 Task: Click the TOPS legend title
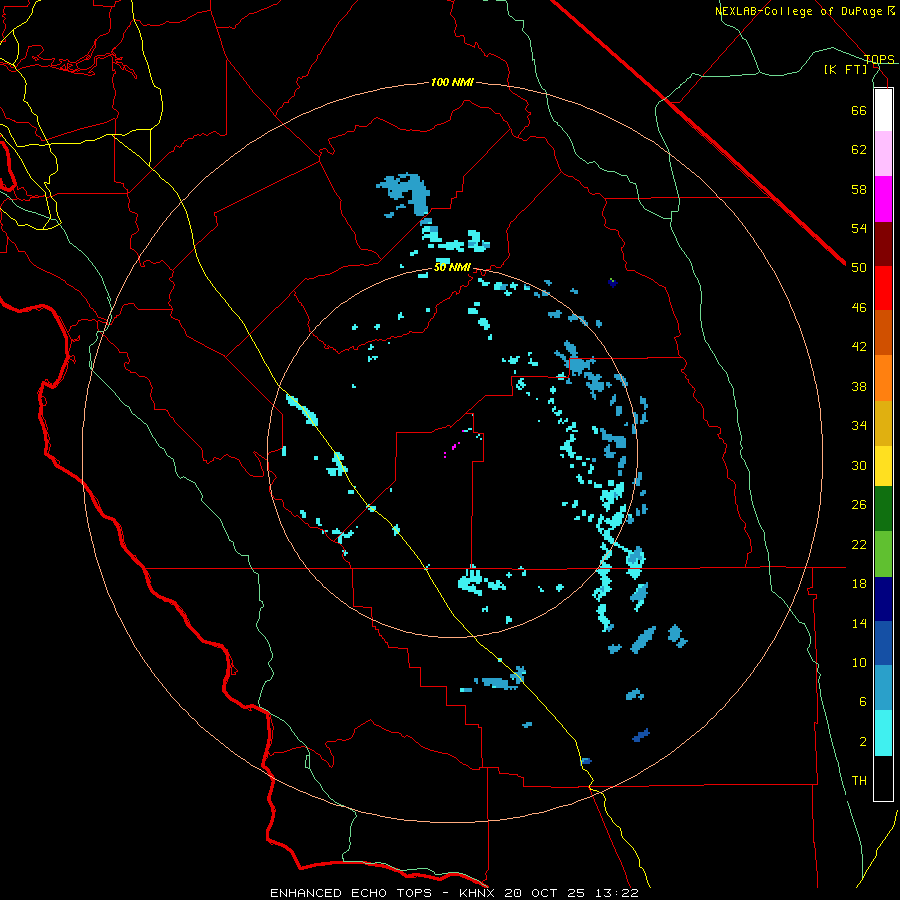tap(879, 59)
